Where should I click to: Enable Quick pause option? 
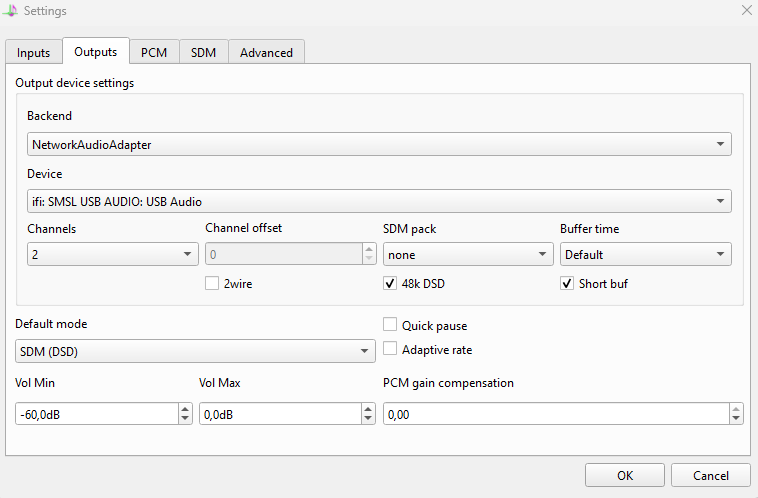pyautogui.click(x=390, y=324)
